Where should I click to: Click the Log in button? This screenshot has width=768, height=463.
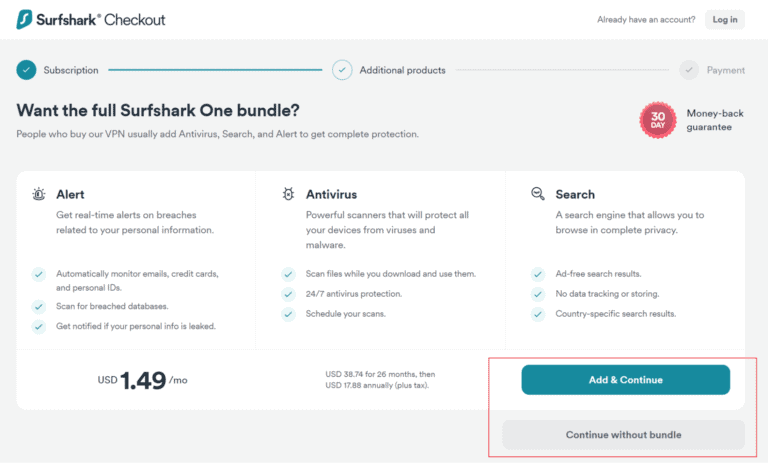[725, 19]
